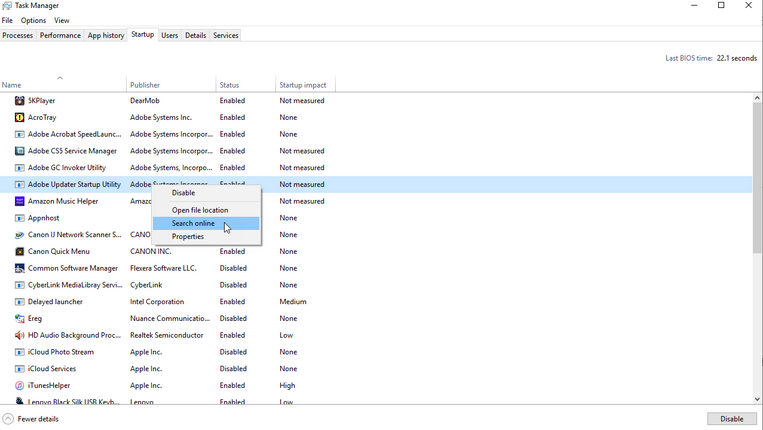Click the Common Software Manager icon
This screenshot has height=430, width=763.
click(x=19, y=268)
